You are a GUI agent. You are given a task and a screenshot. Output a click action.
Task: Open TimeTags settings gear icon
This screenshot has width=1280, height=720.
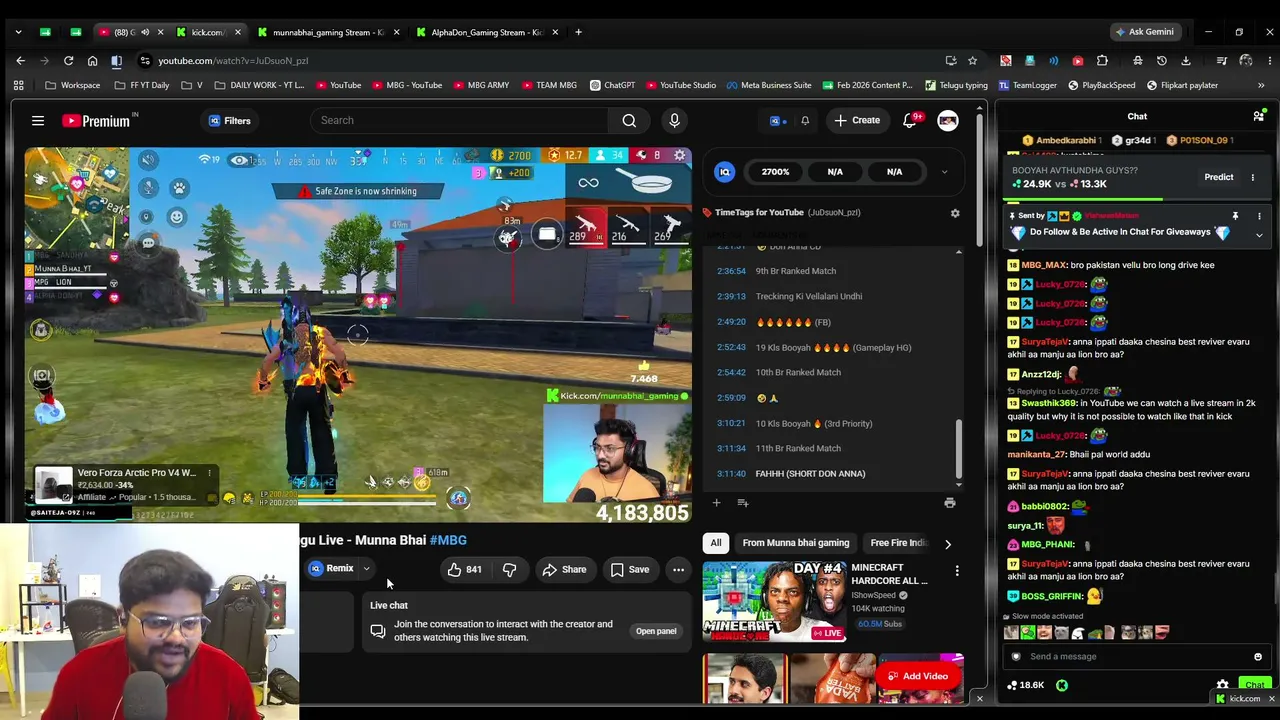[955, 213]
